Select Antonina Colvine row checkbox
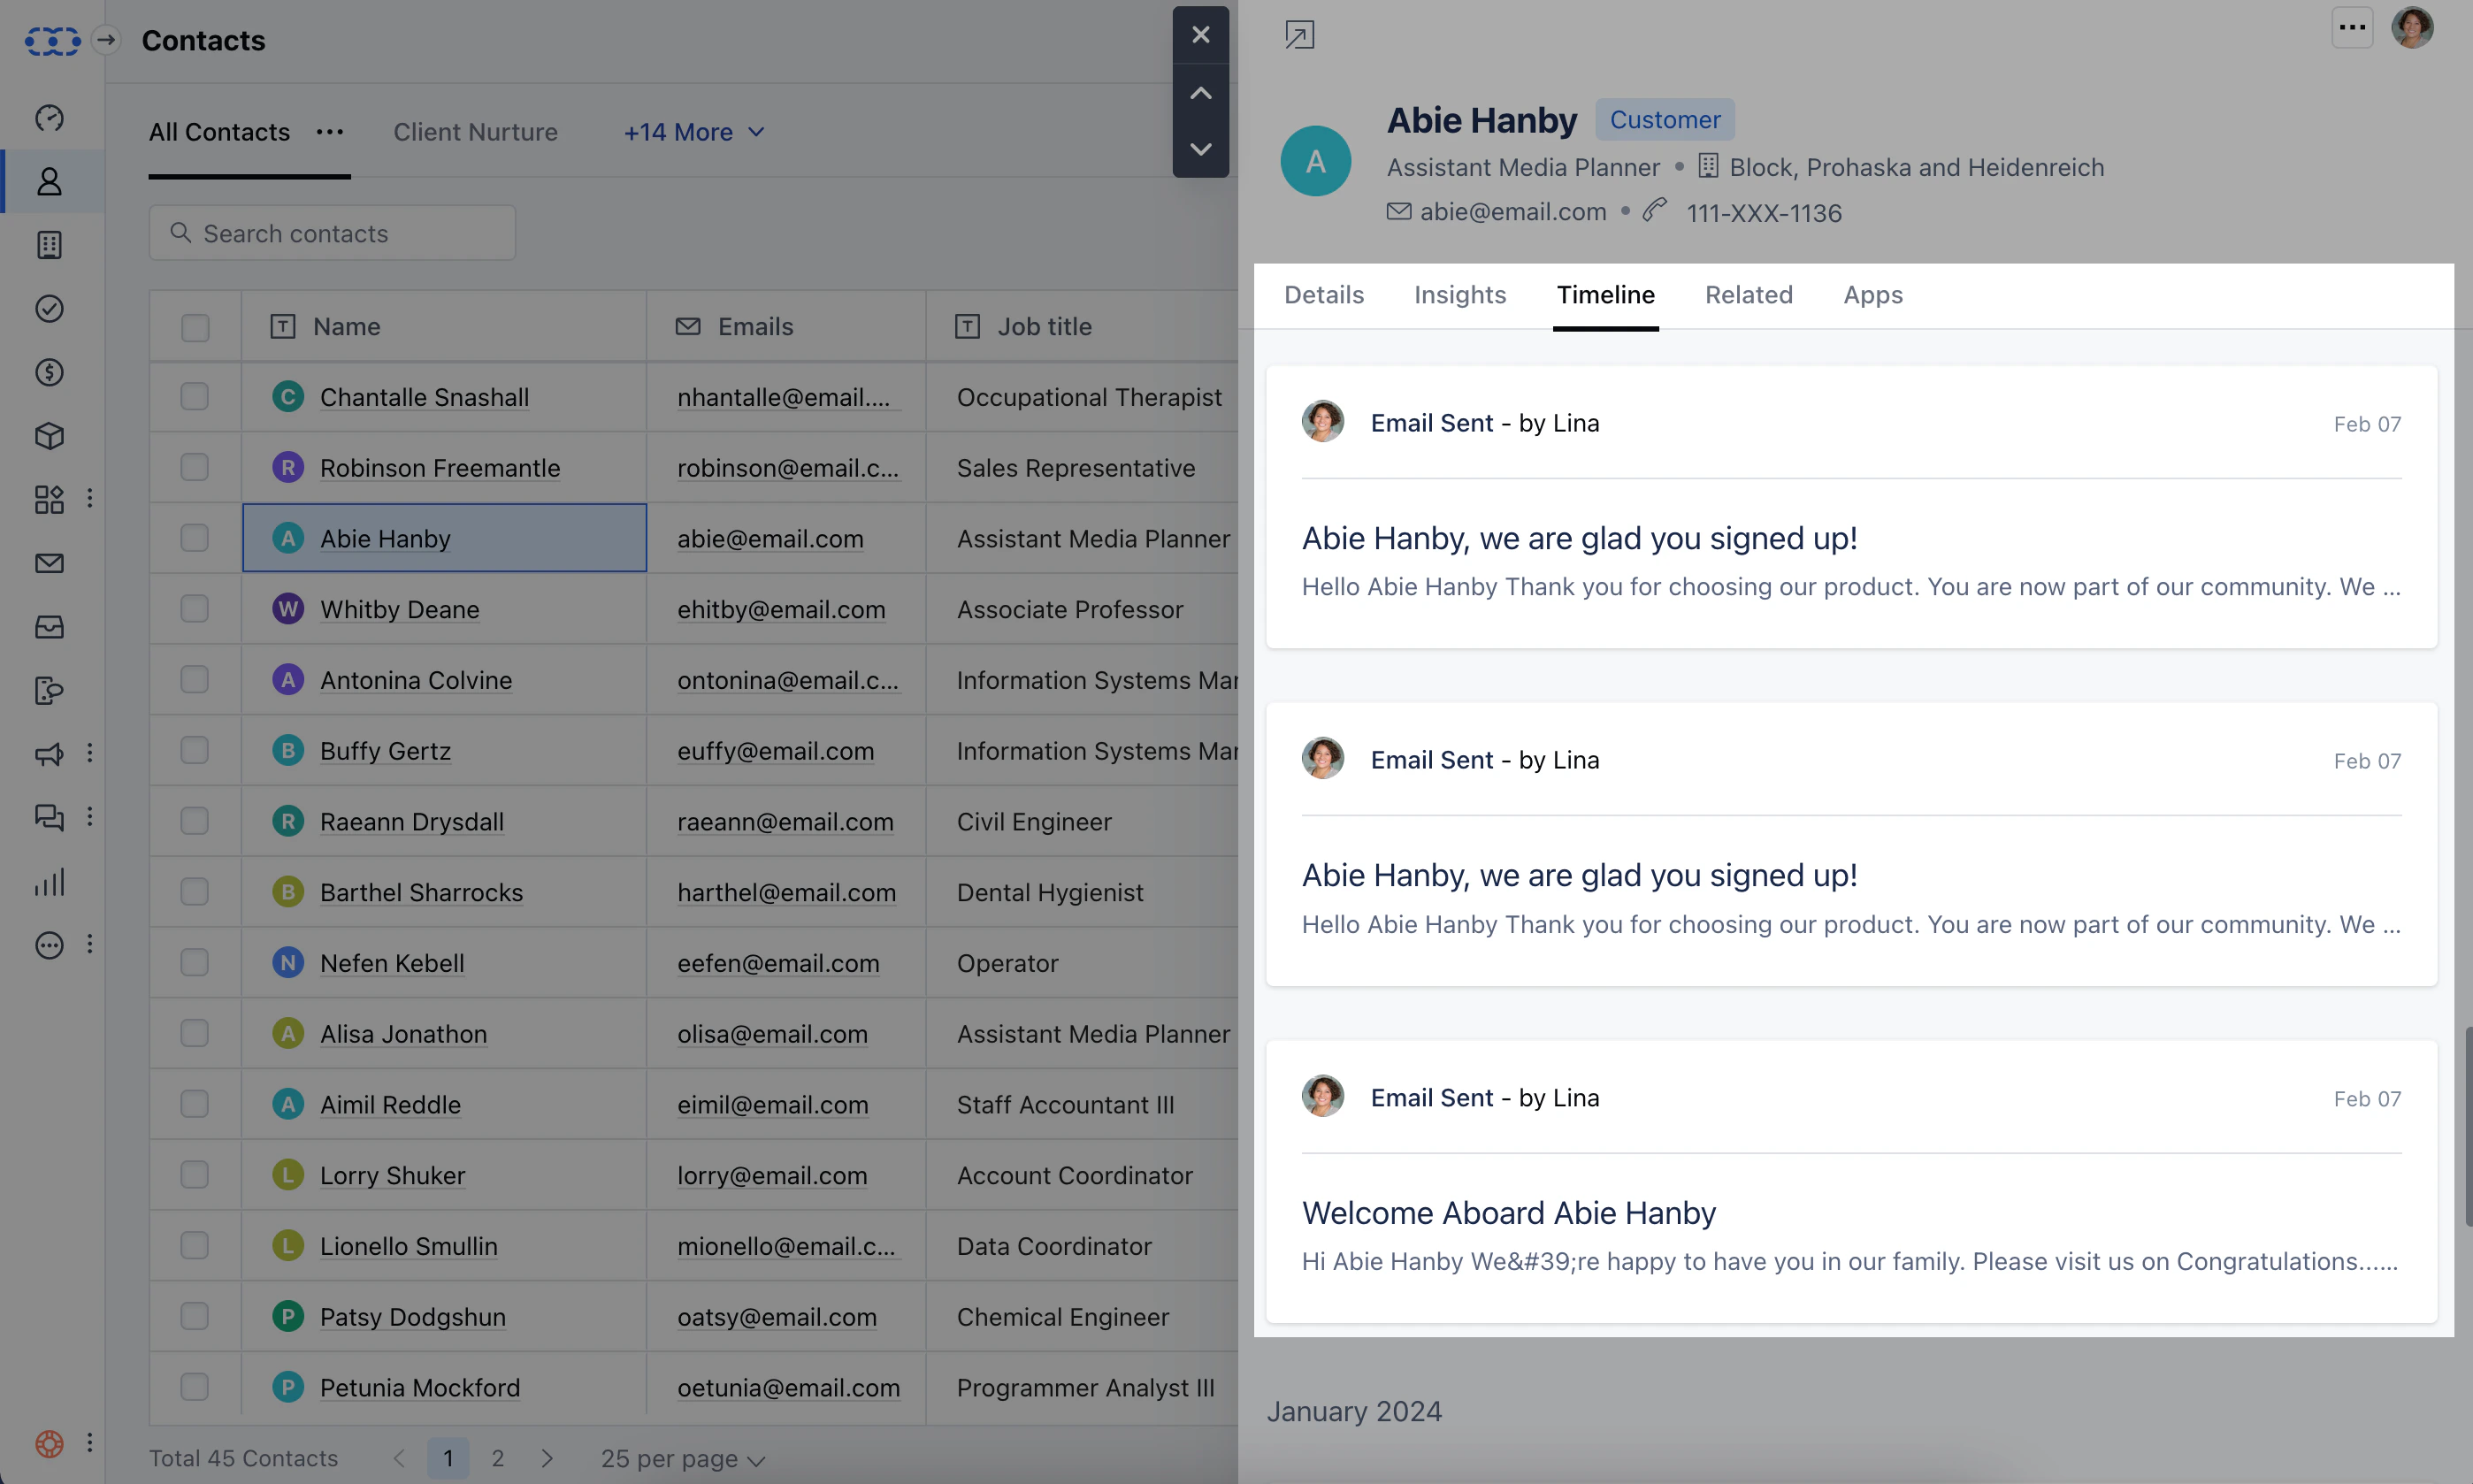The width and height of the screenshot is (2473, 1484). coord(194,680)
